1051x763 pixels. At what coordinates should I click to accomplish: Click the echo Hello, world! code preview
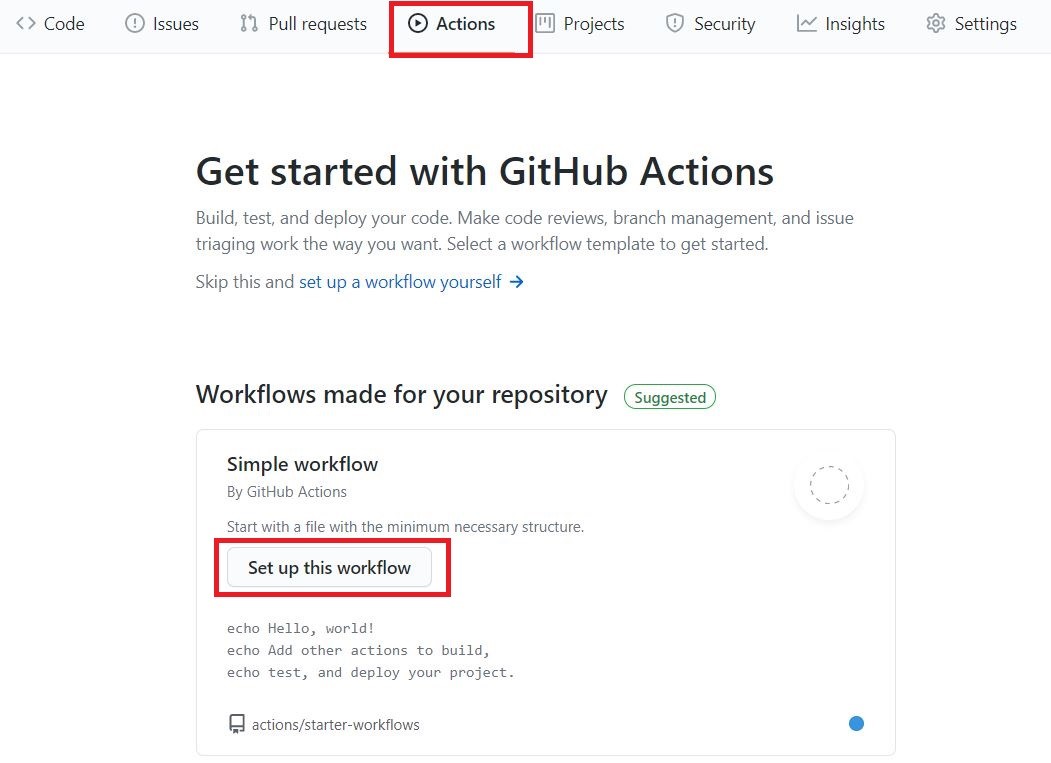coord(301,628)
